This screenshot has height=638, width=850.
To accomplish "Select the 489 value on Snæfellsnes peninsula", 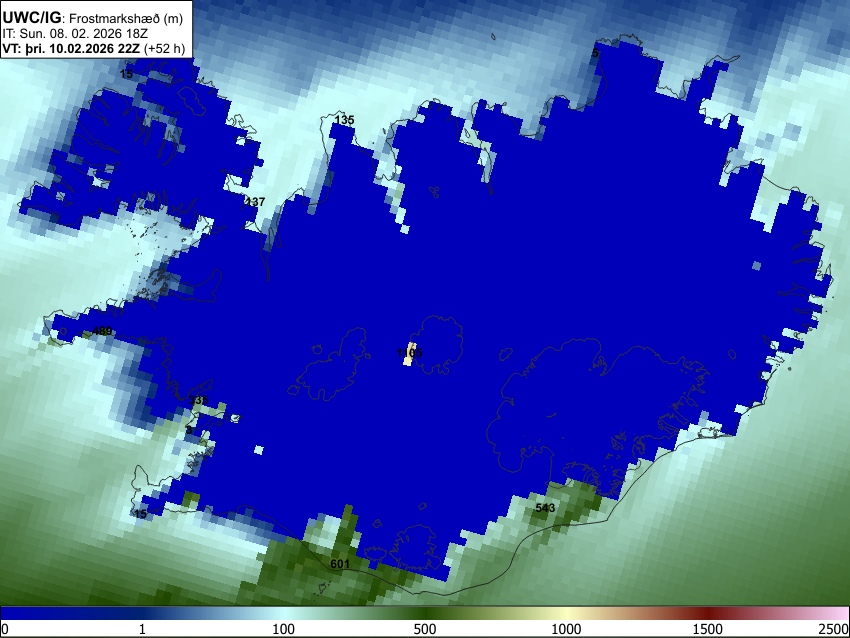I will tap(102, 331).
